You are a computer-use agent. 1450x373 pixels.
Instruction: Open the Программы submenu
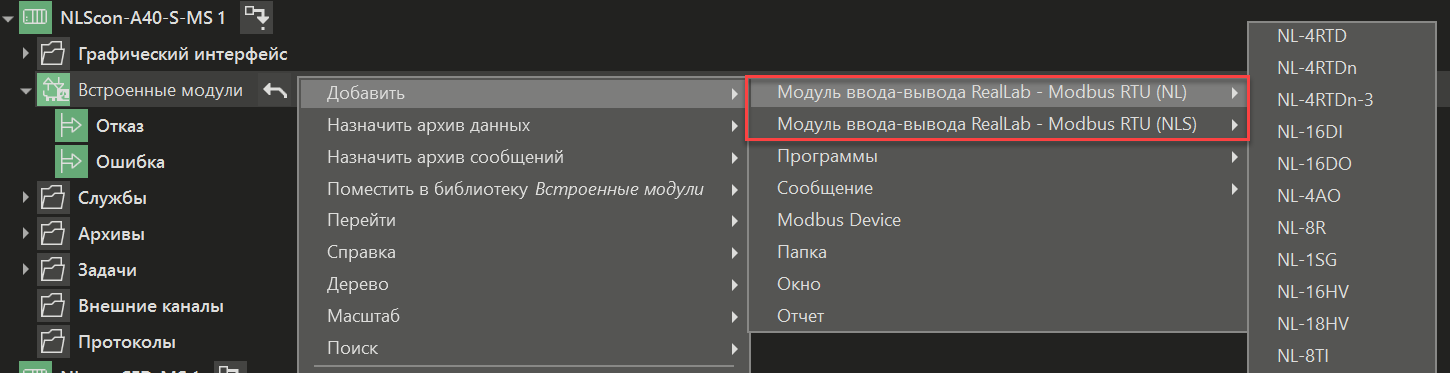(998, 157)
